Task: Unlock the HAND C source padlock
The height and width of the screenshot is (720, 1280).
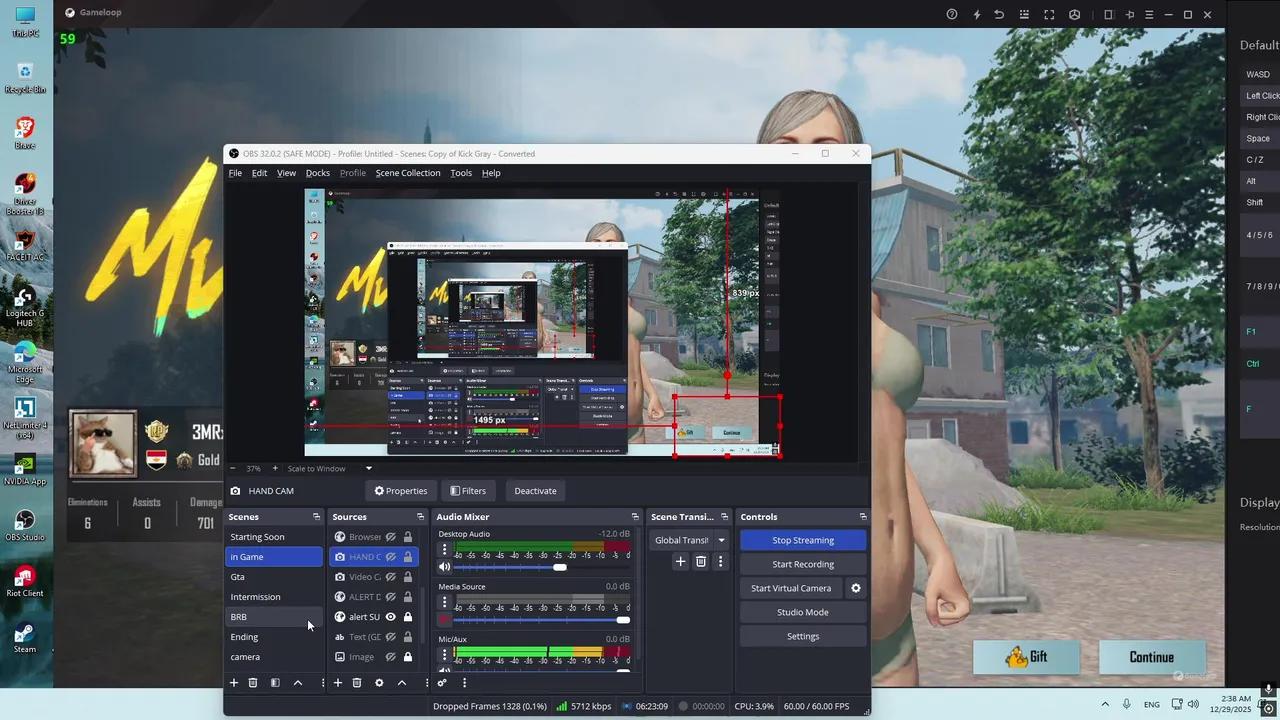Action: pyautogui.click(x=407, y=556)
